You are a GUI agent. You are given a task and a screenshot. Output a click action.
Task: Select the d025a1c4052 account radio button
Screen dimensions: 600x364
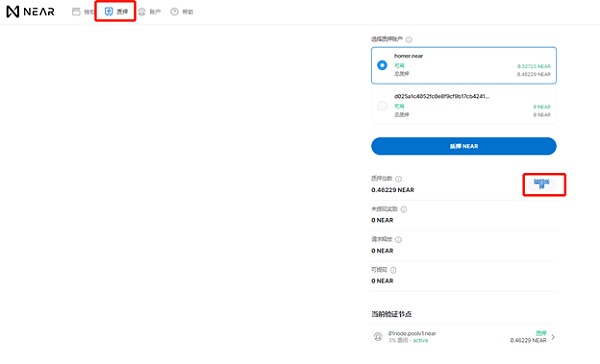382,106
